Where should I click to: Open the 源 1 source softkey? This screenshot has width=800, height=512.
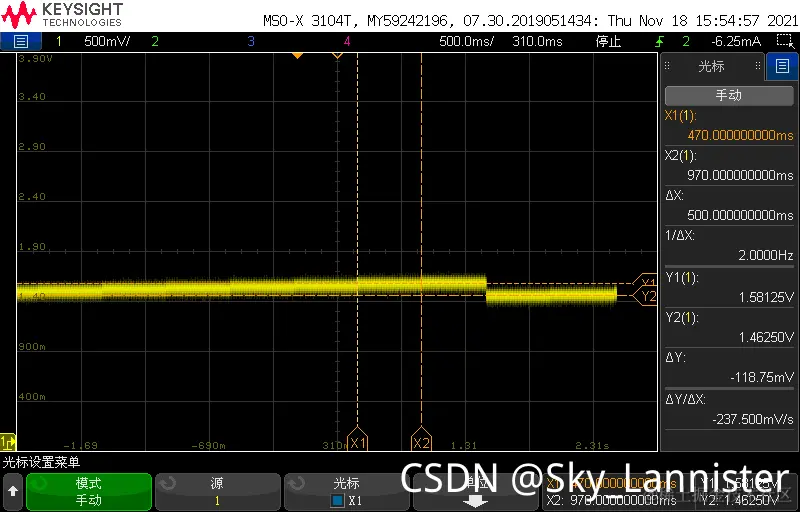pos(217,492)
